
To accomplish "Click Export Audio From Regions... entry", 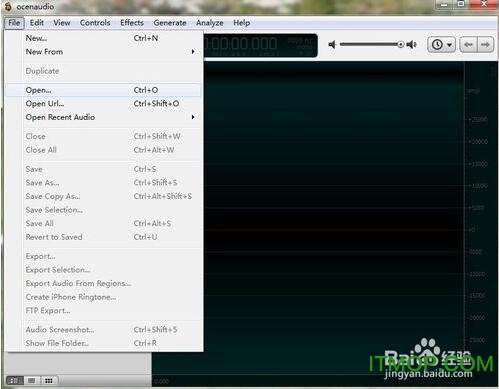I will tap(103, 283).
